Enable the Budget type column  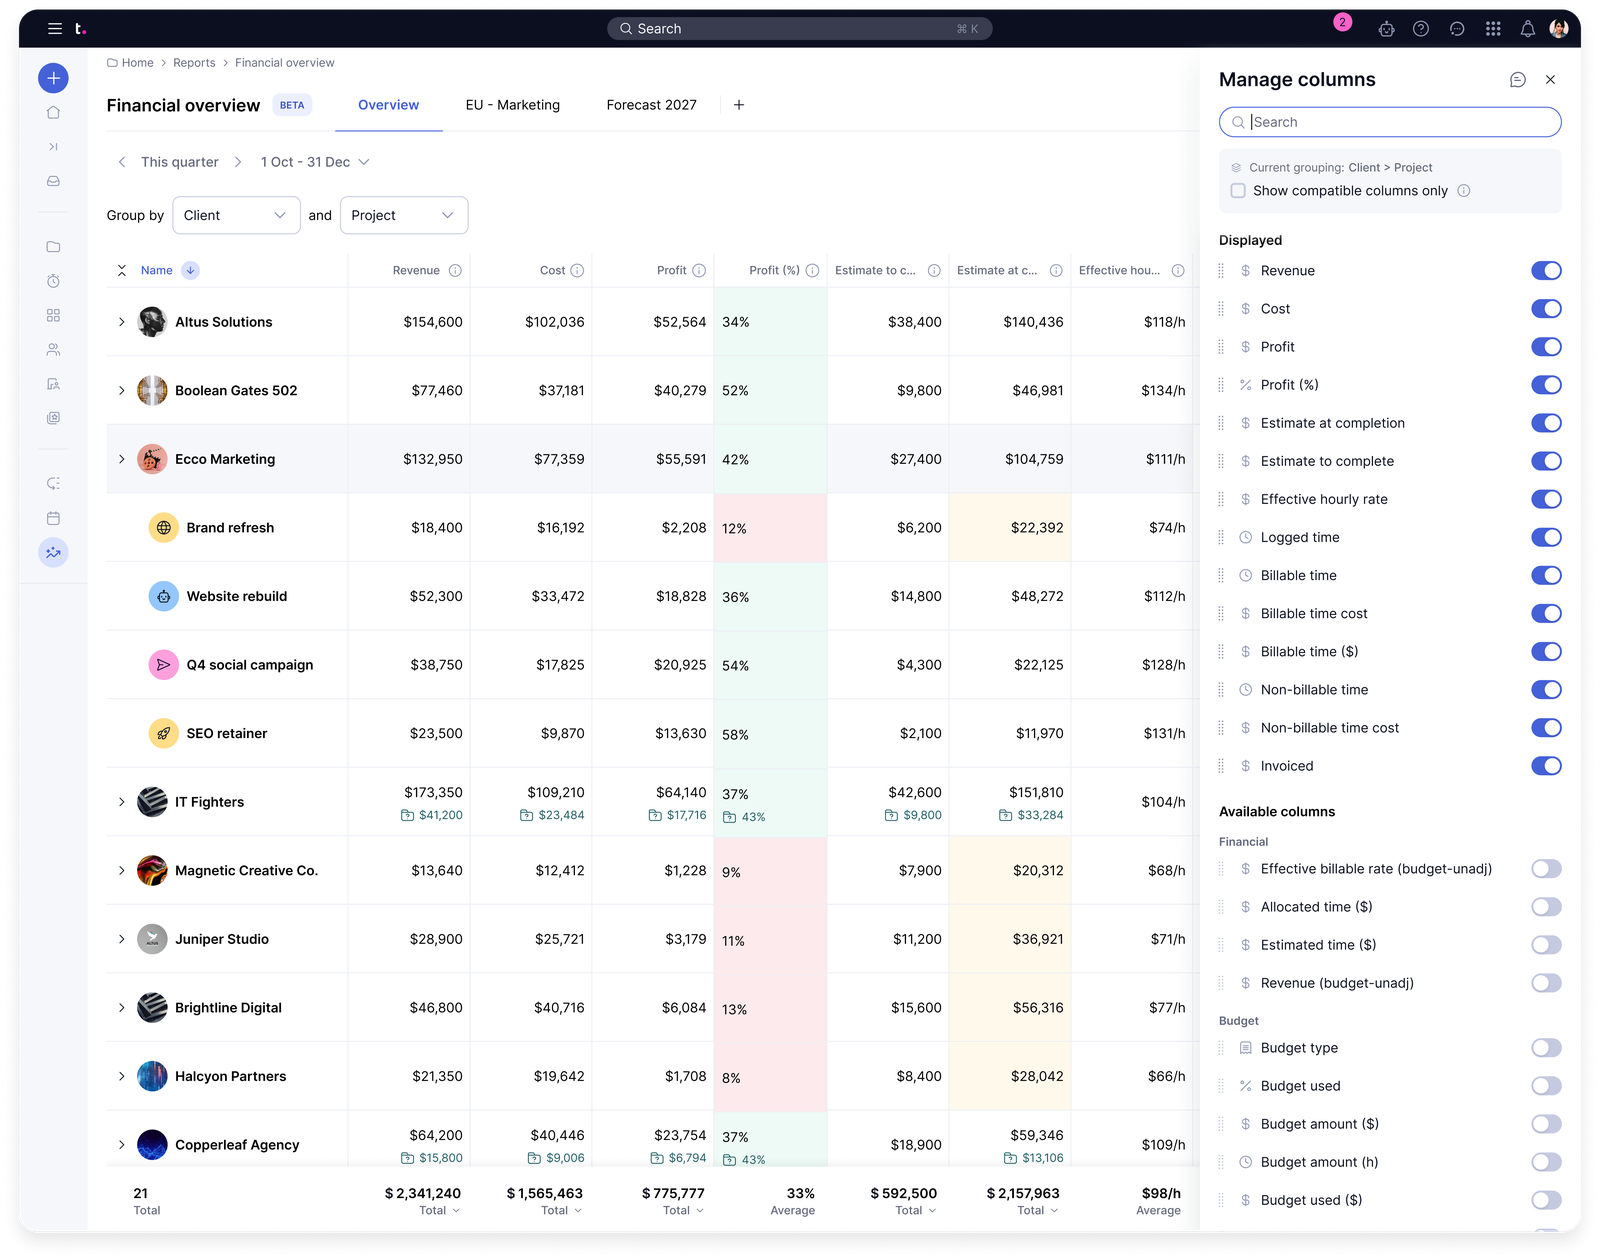(1546, 1048)
